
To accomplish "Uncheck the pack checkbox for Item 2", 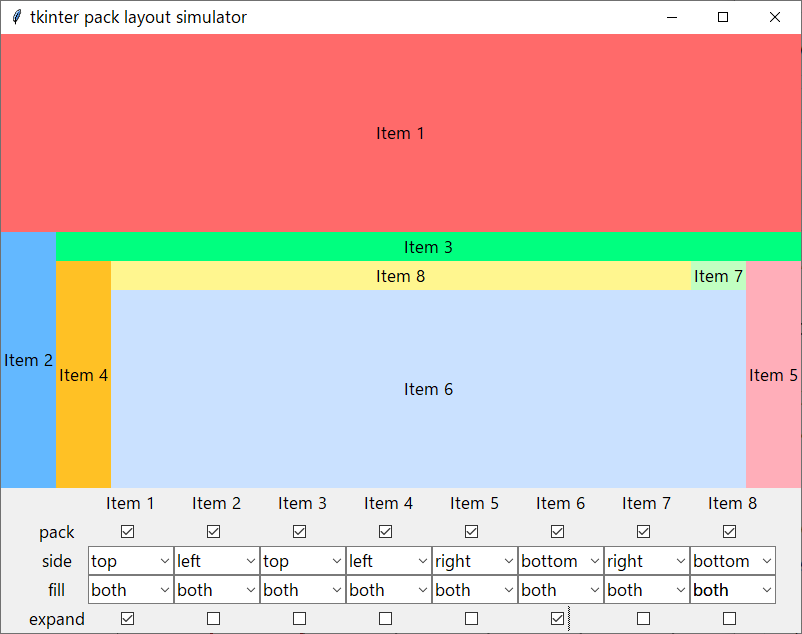I will pos(213,532).
